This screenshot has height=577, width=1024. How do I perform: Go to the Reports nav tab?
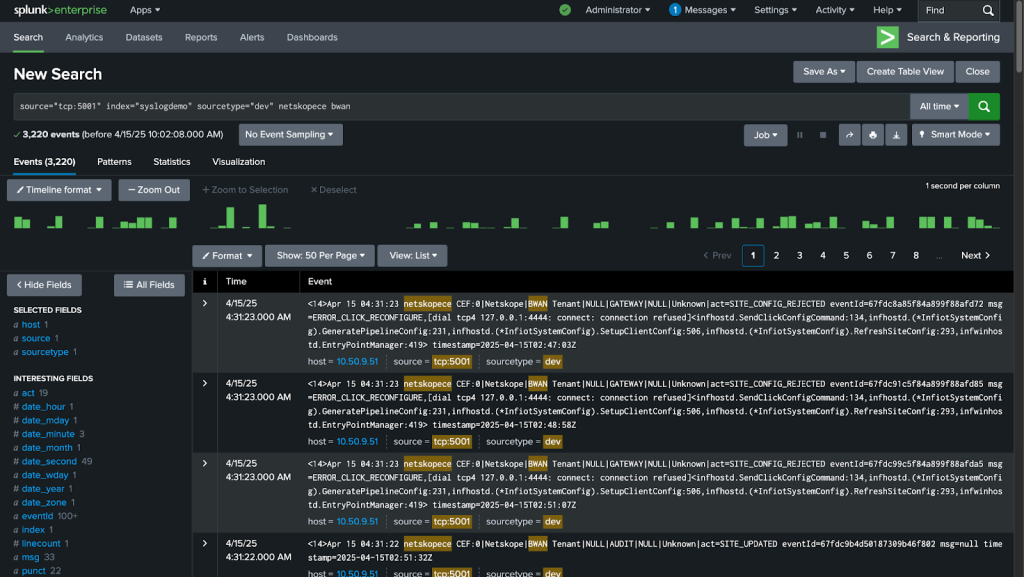point(200,37)
